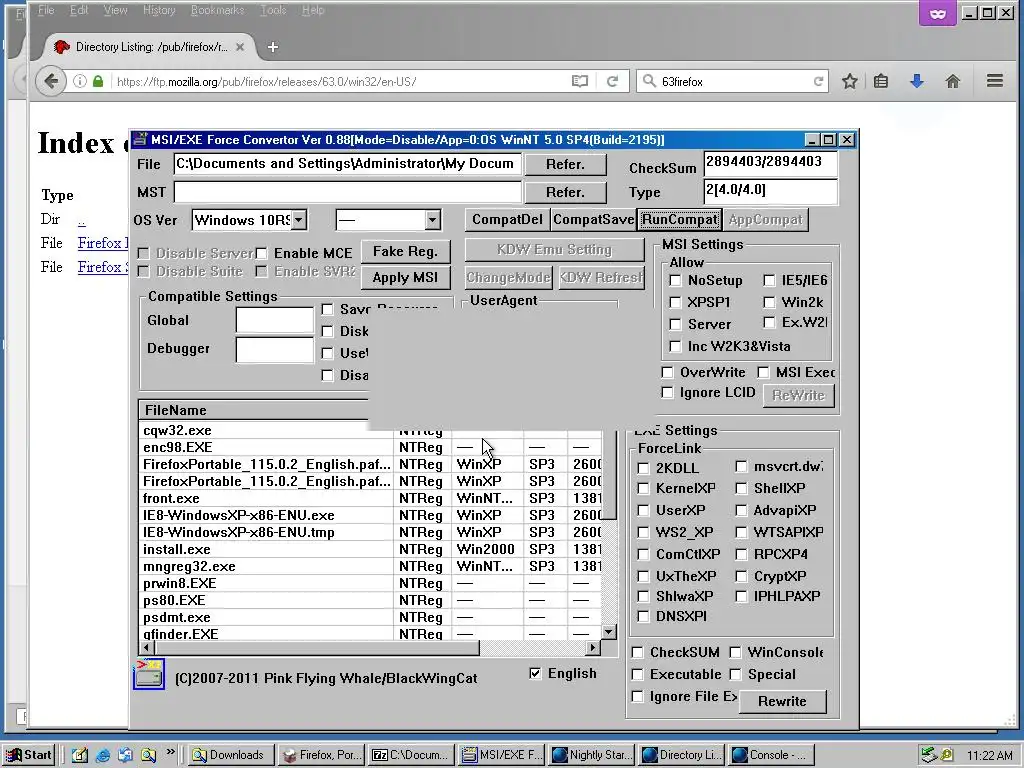Click the CompatDel button
Screen dimensions: 1024x768
click(507, 219)
